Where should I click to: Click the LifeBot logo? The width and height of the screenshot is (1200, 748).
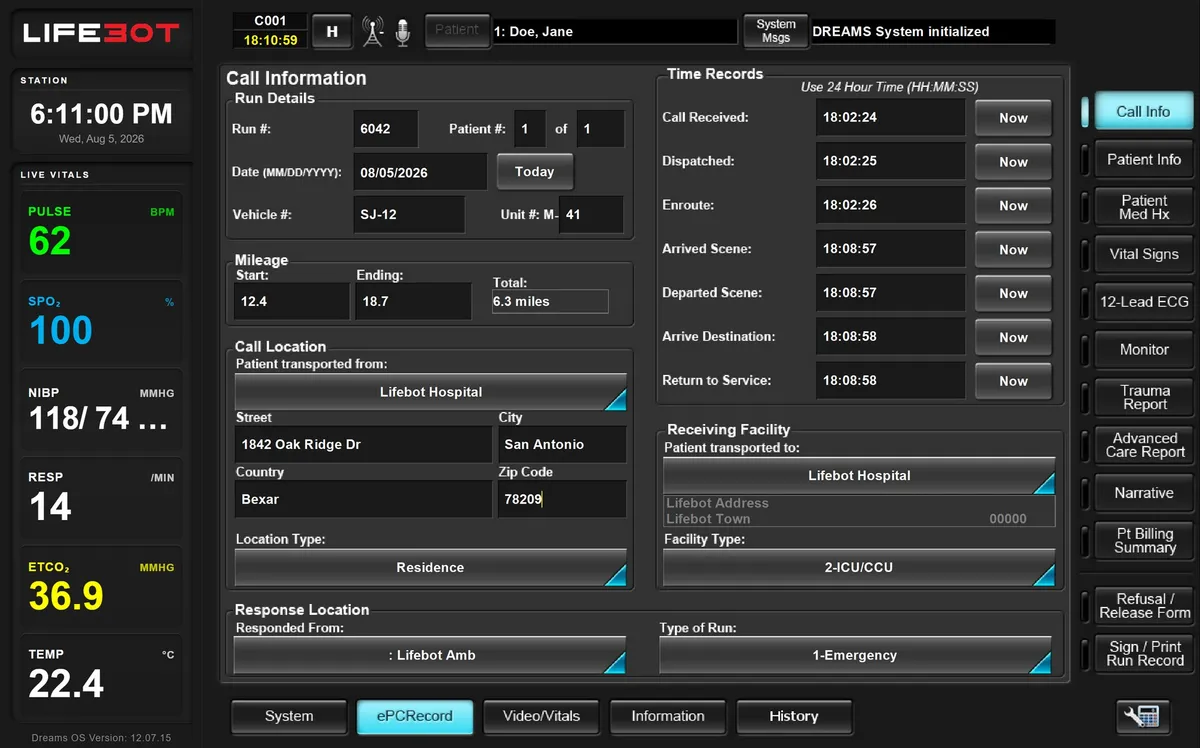tap(100, 33)
